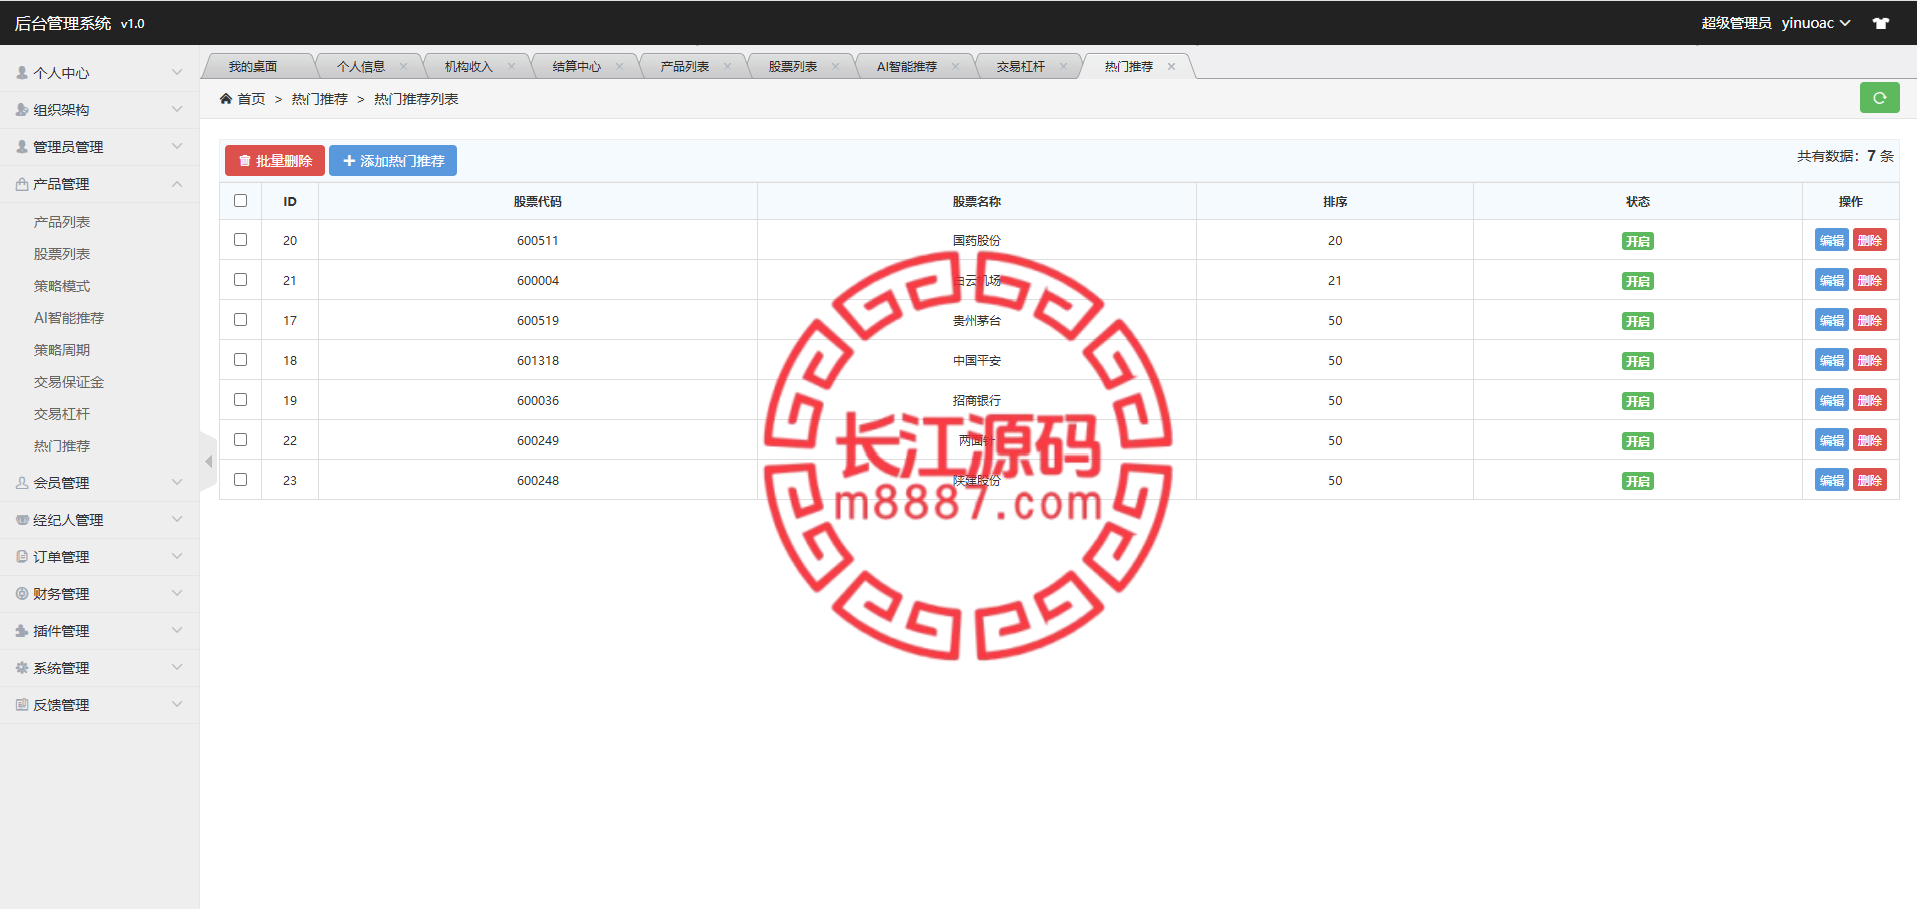Toggle the select-all checkbox in table header
The width and height of the screenshot is (1917, 909).
tap(240, 200)
